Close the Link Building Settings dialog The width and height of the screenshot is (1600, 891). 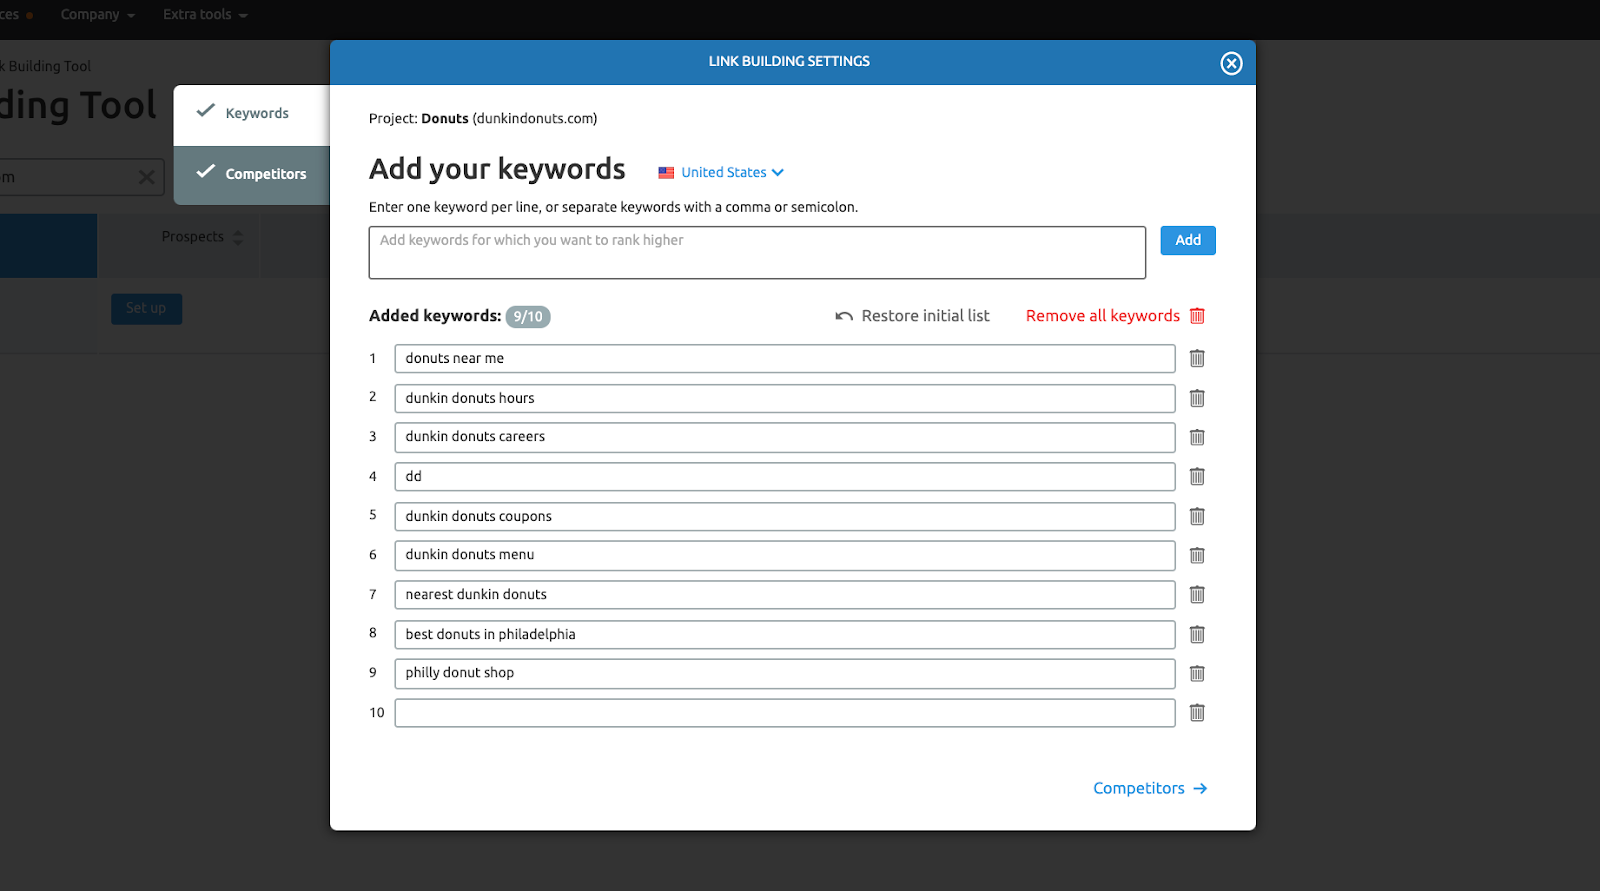click(x=1231, y=63)
